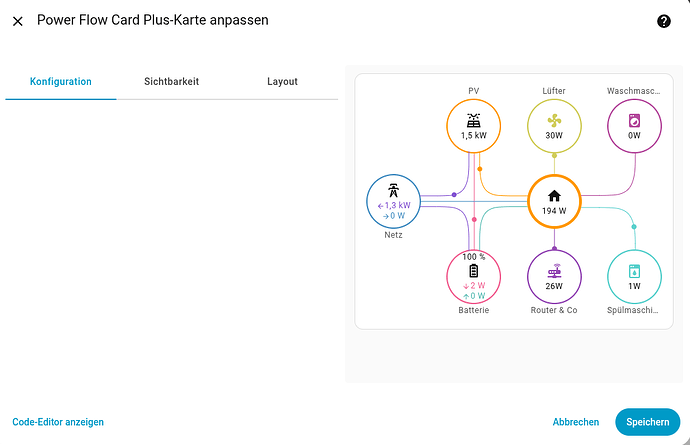Open the help question mark icon
This screenshot has height=445, width=690.
tap(663, 21)
